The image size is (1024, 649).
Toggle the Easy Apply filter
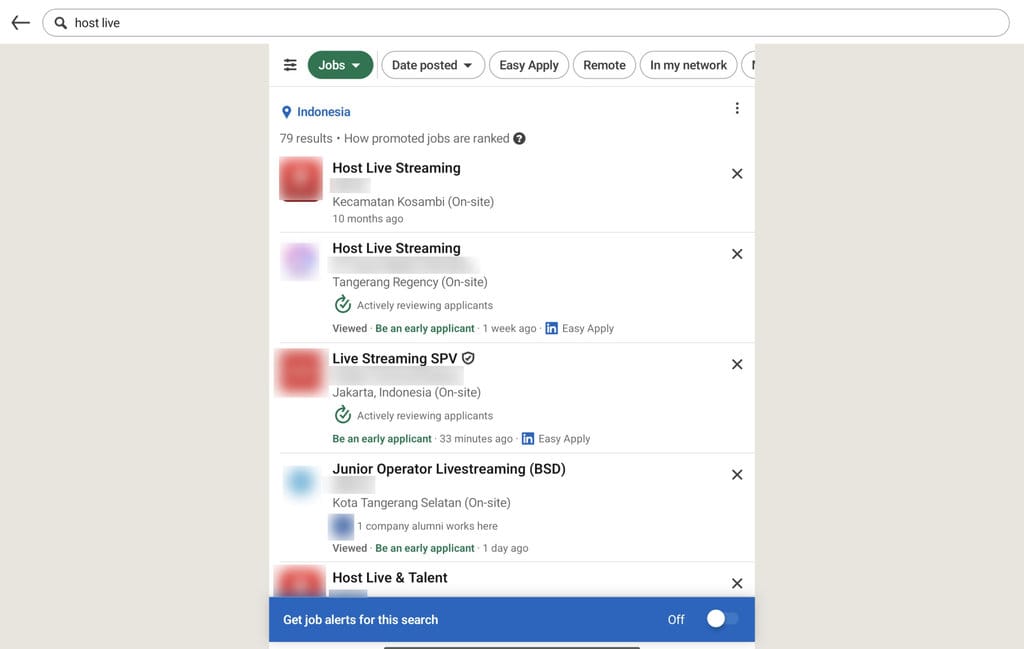click(528, 65)
